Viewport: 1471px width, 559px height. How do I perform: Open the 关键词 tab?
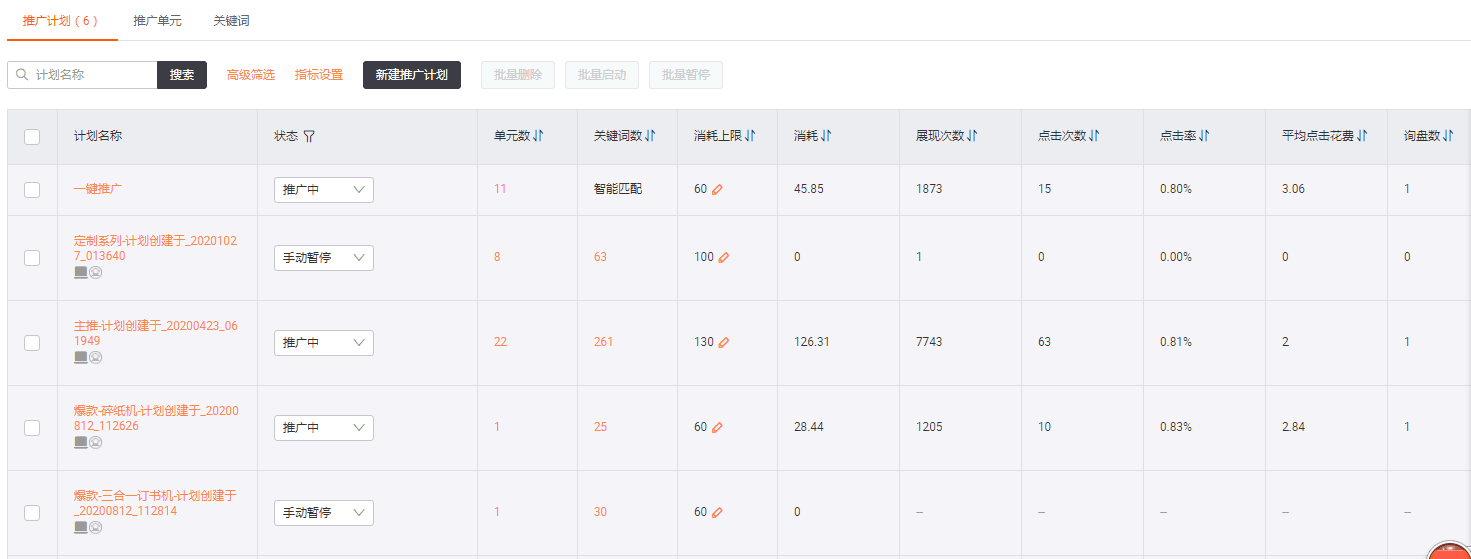click(x=231, y=21)
